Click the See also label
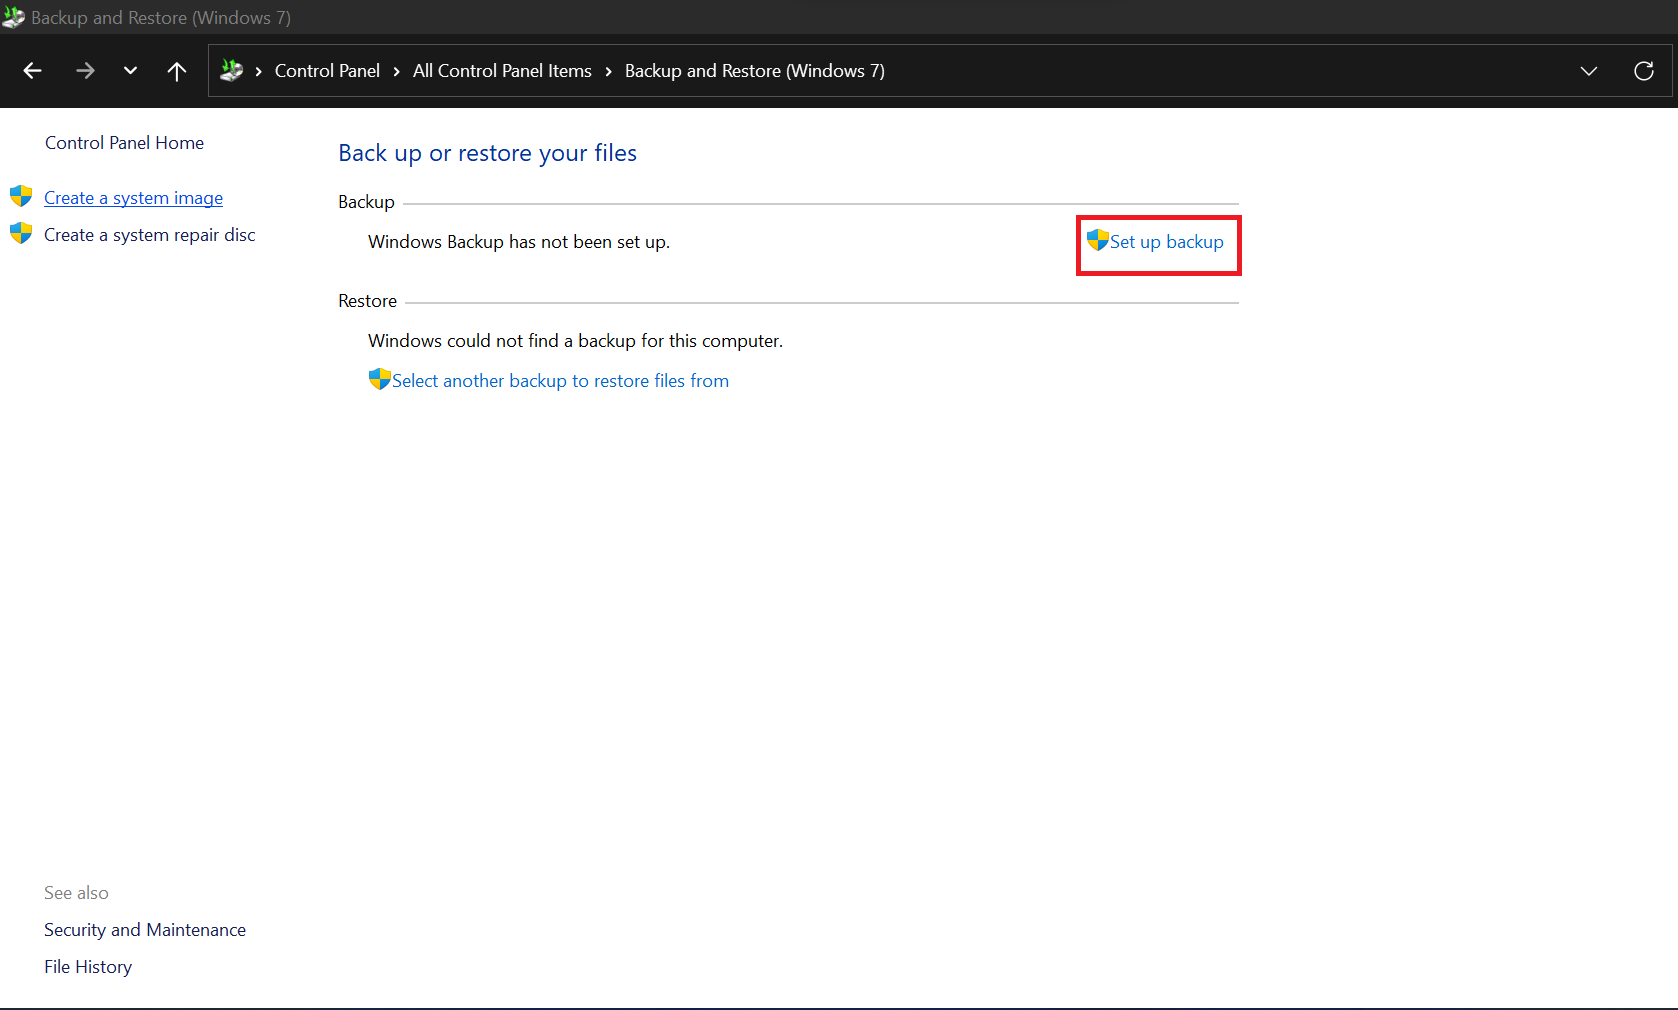The width and height of the screenshot is (1678, 1010). point(76,893)
